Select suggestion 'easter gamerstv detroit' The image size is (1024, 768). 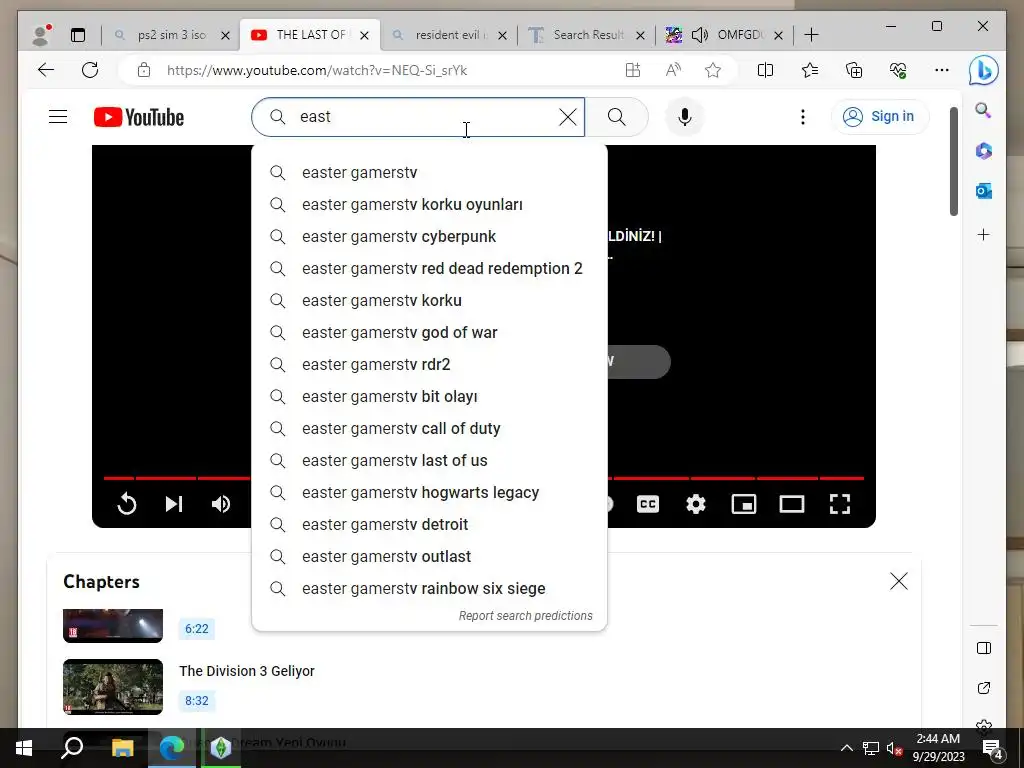pos(429,524)
